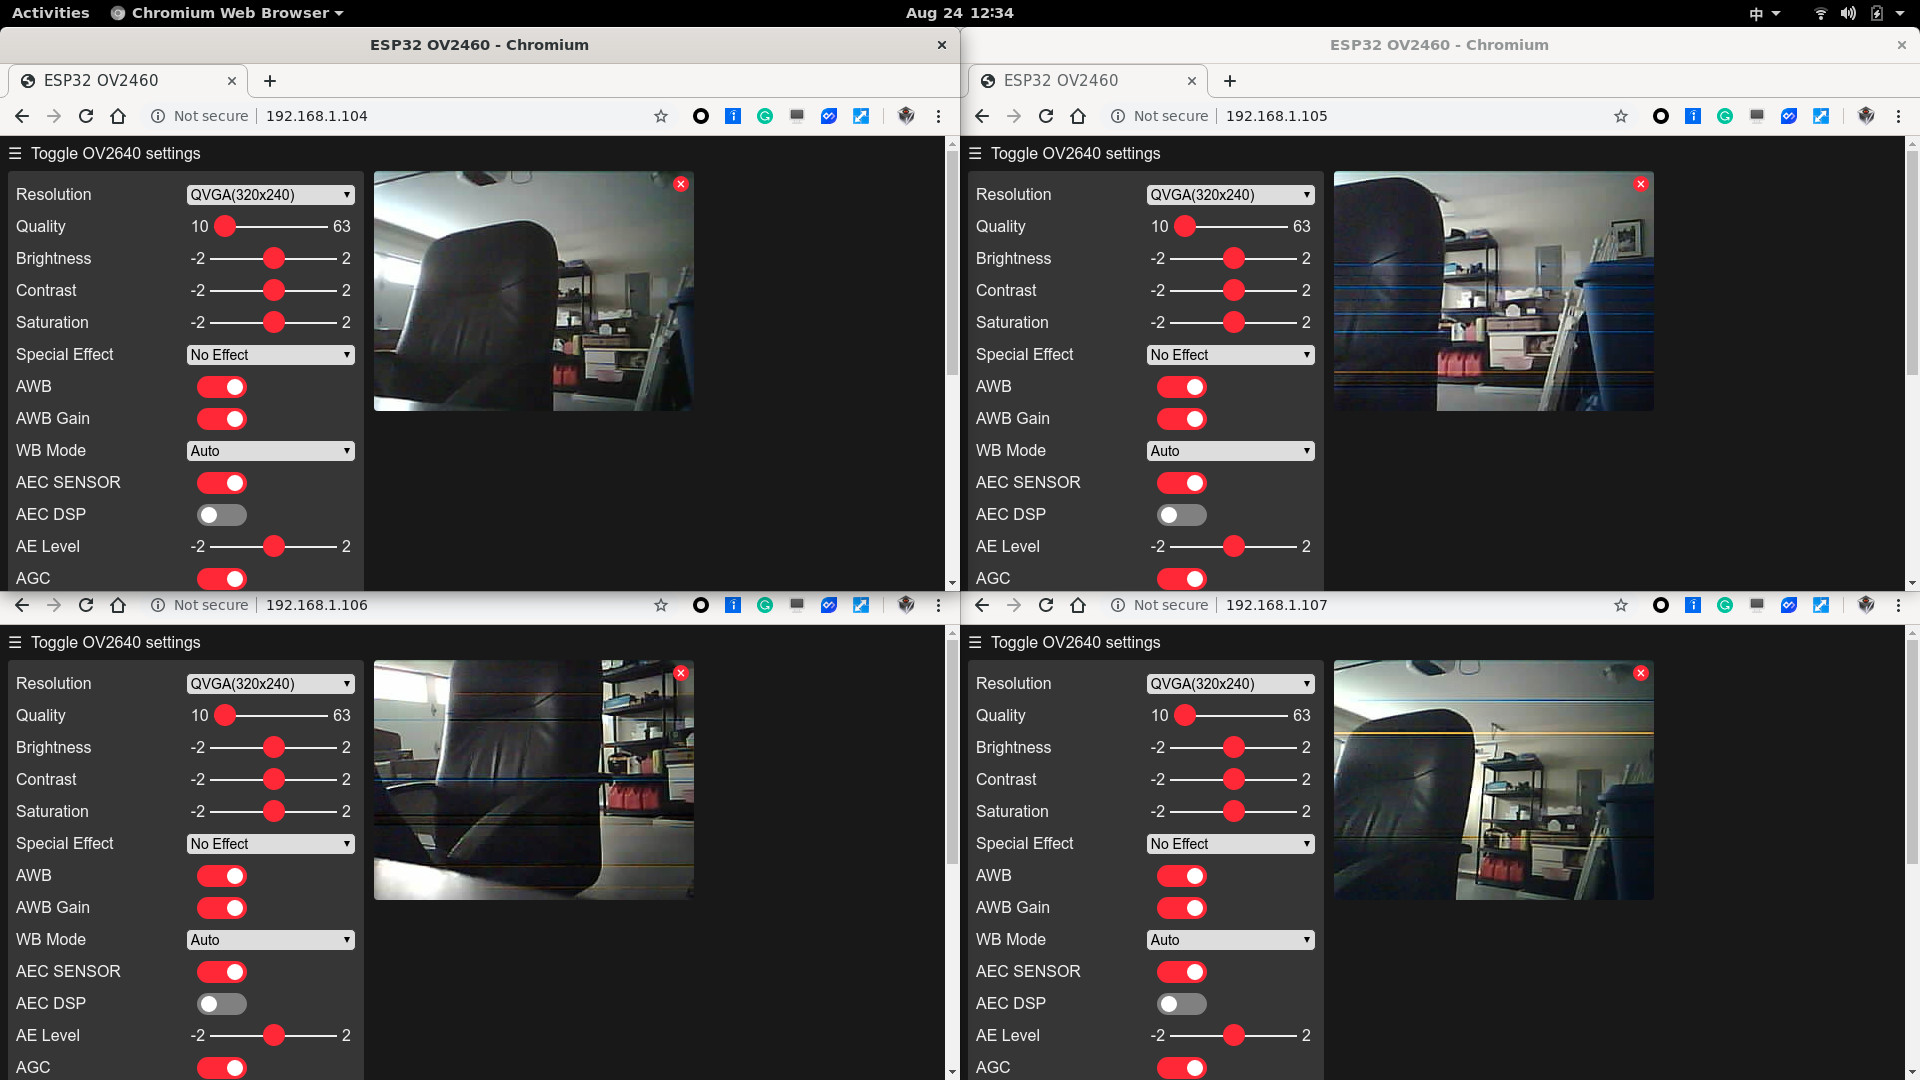Open the Activities overview
The width and height of the screenshot is (1920, 1080).
50,13
